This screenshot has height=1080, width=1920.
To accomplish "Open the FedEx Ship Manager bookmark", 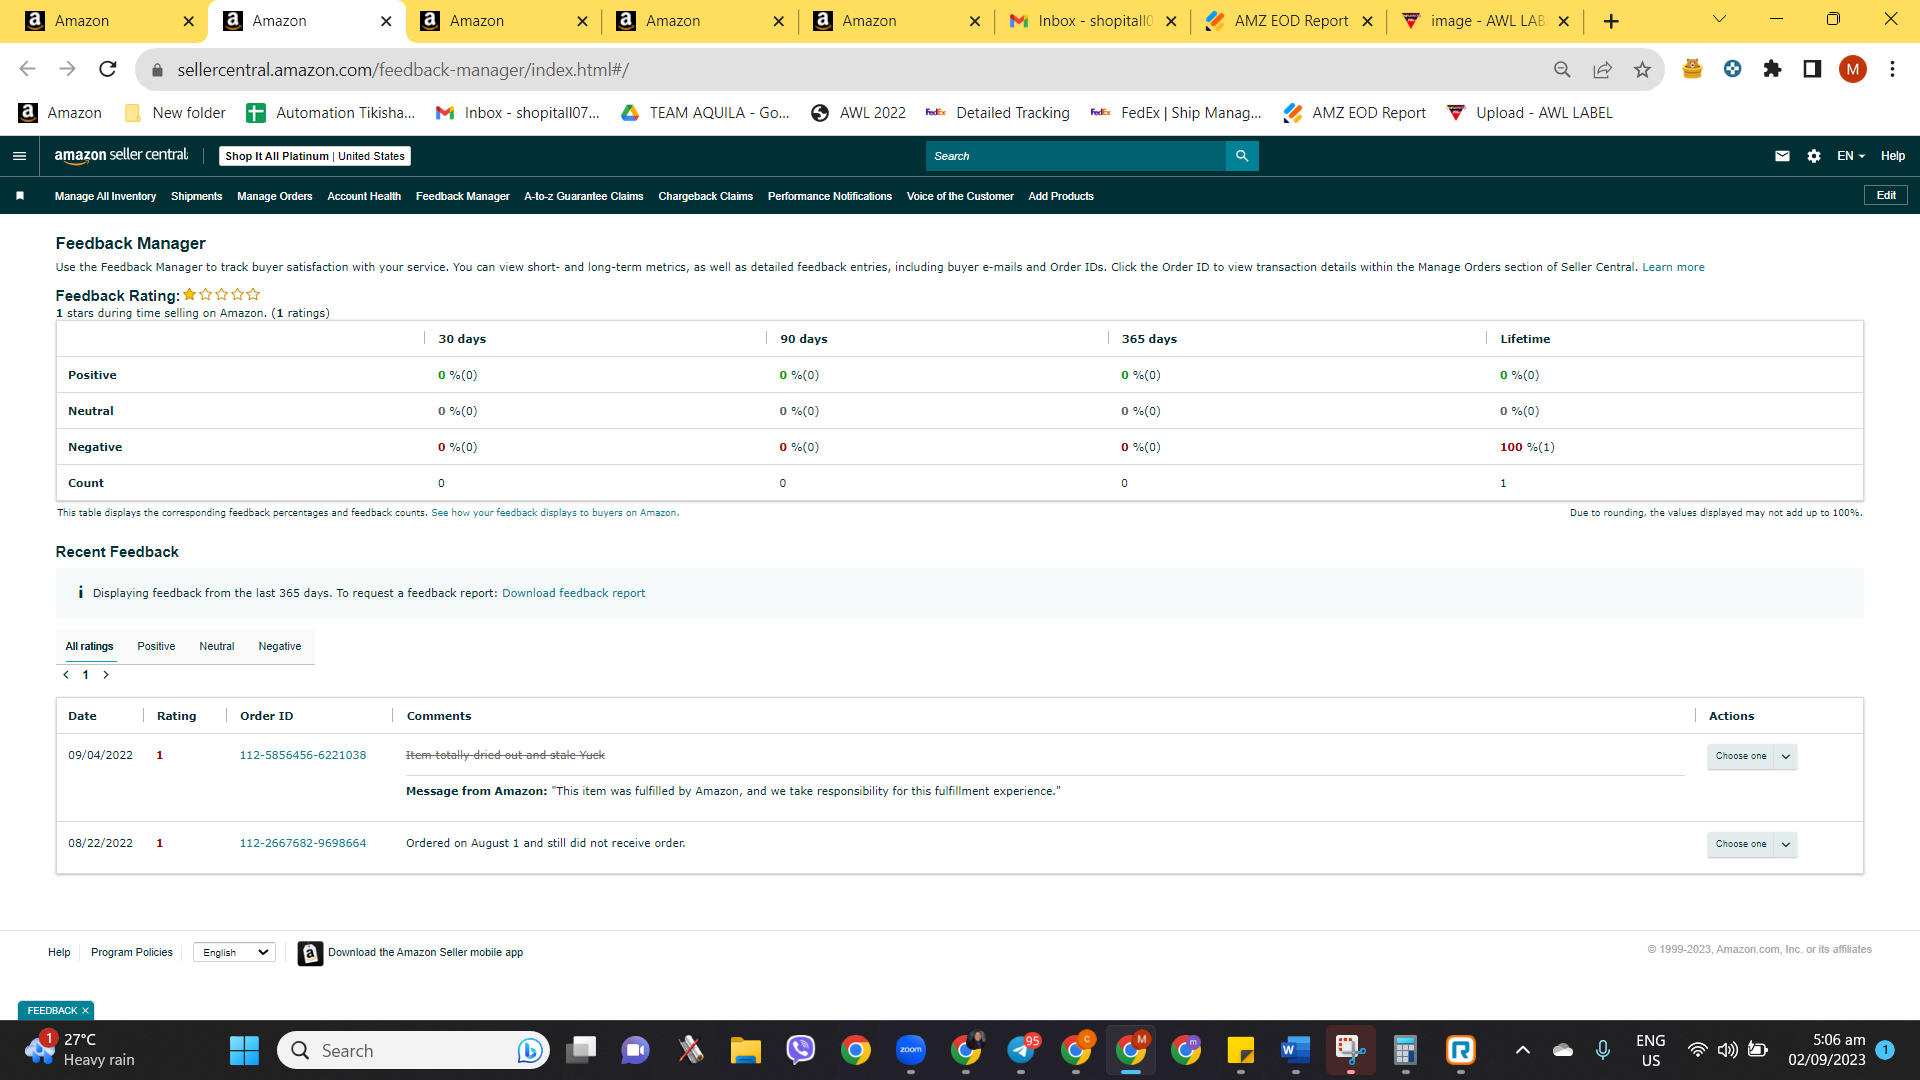I will click(1176, 113).
